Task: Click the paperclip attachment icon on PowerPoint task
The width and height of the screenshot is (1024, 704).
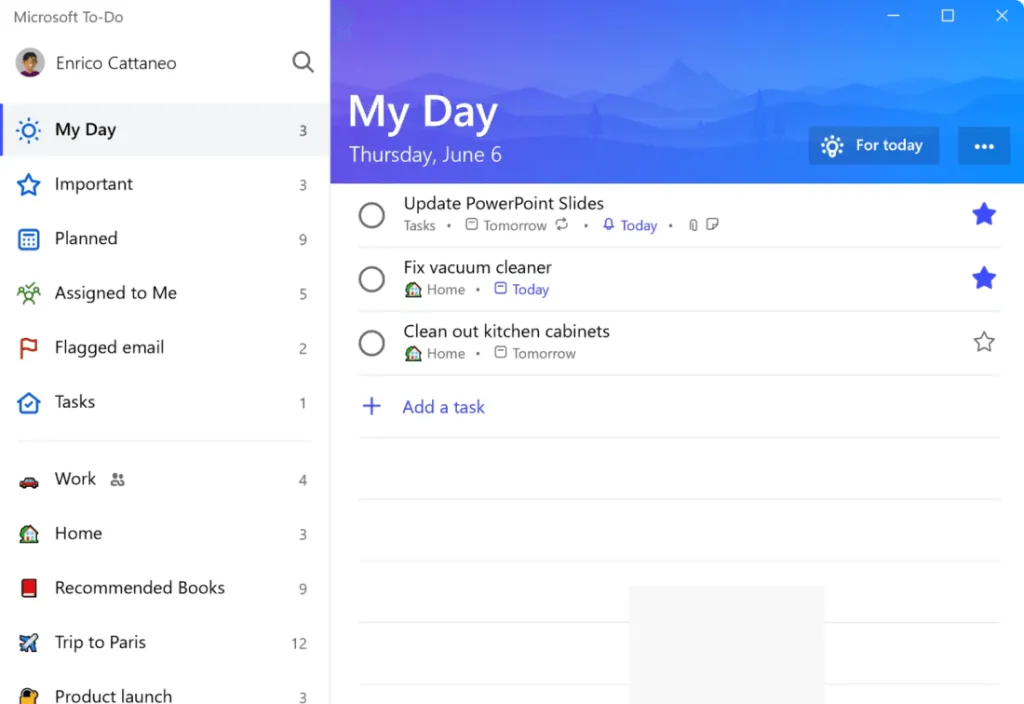Action: [692, 224]
